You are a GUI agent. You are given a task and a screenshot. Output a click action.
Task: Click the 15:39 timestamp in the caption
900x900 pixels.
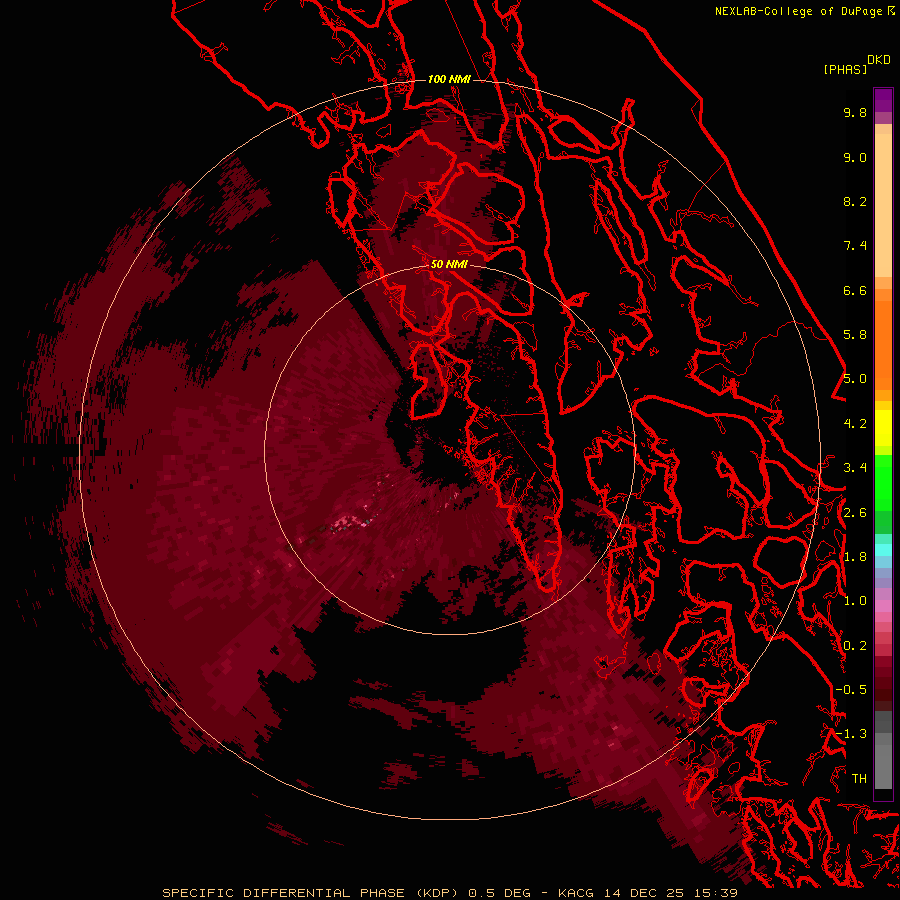[715, 893]
